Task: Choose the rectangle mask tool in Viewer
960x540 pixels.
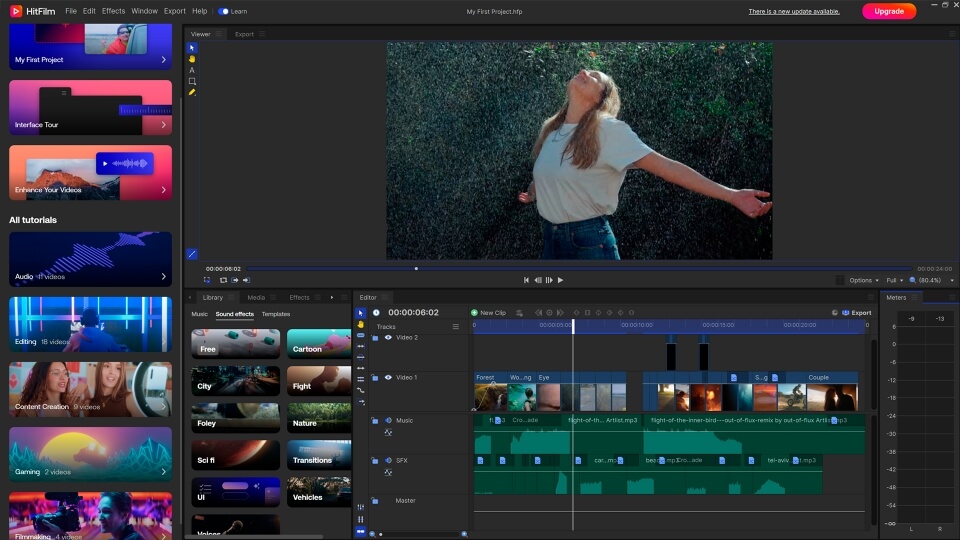Action: (192, 81)
